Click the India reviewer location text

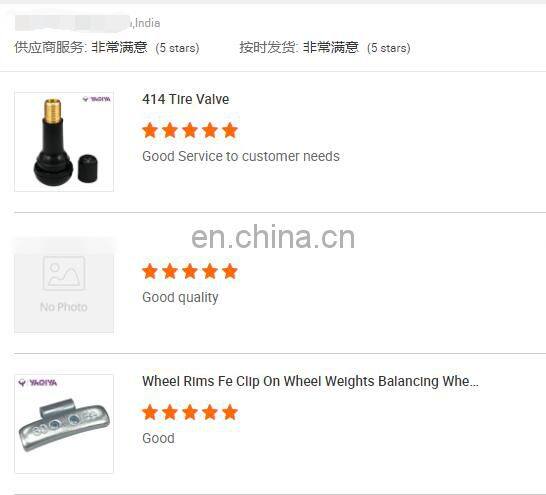(x=147, y=23)
